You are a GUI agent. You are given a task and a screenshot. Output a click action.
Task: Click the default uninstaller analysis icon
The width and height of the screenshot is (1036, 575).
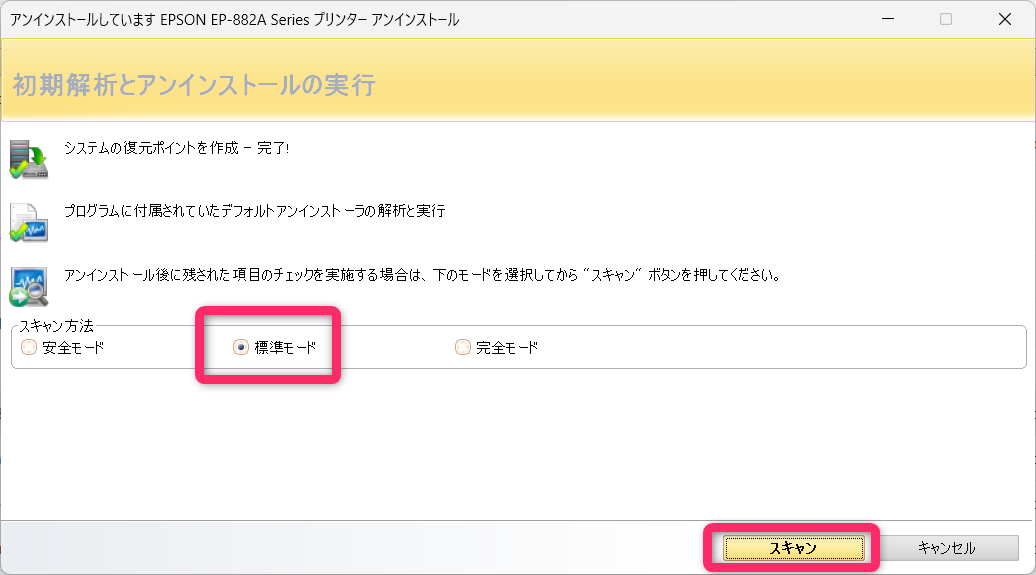[x=29, y=221]
